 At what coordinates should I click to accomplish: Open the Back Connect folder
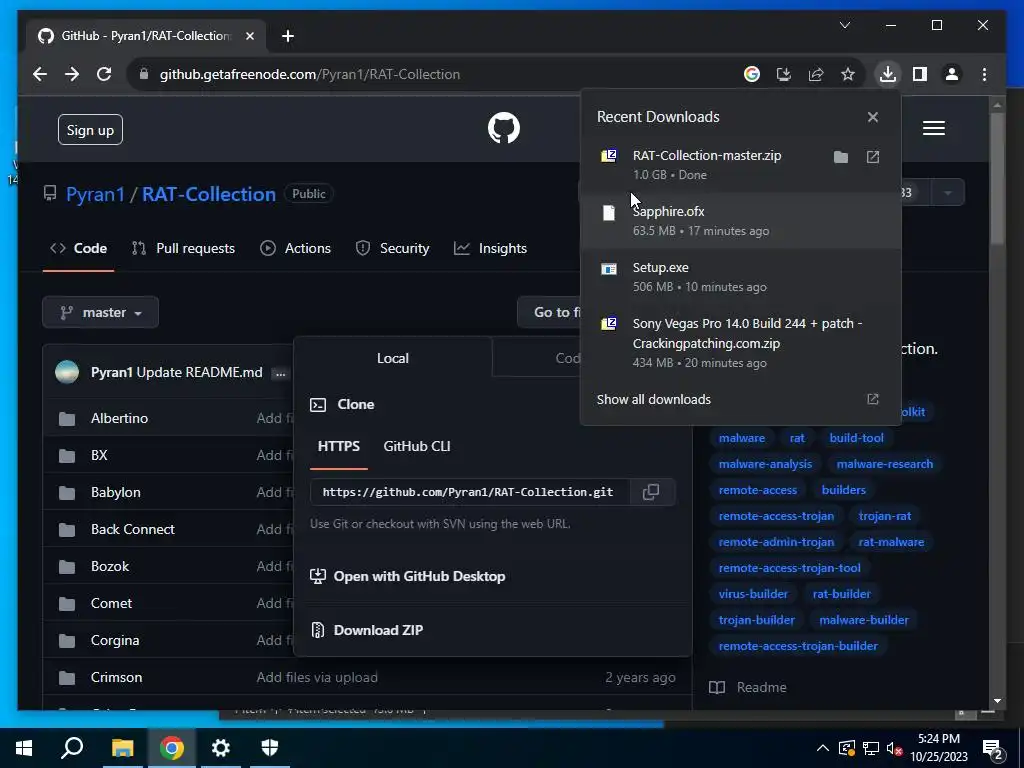[133, 529]
